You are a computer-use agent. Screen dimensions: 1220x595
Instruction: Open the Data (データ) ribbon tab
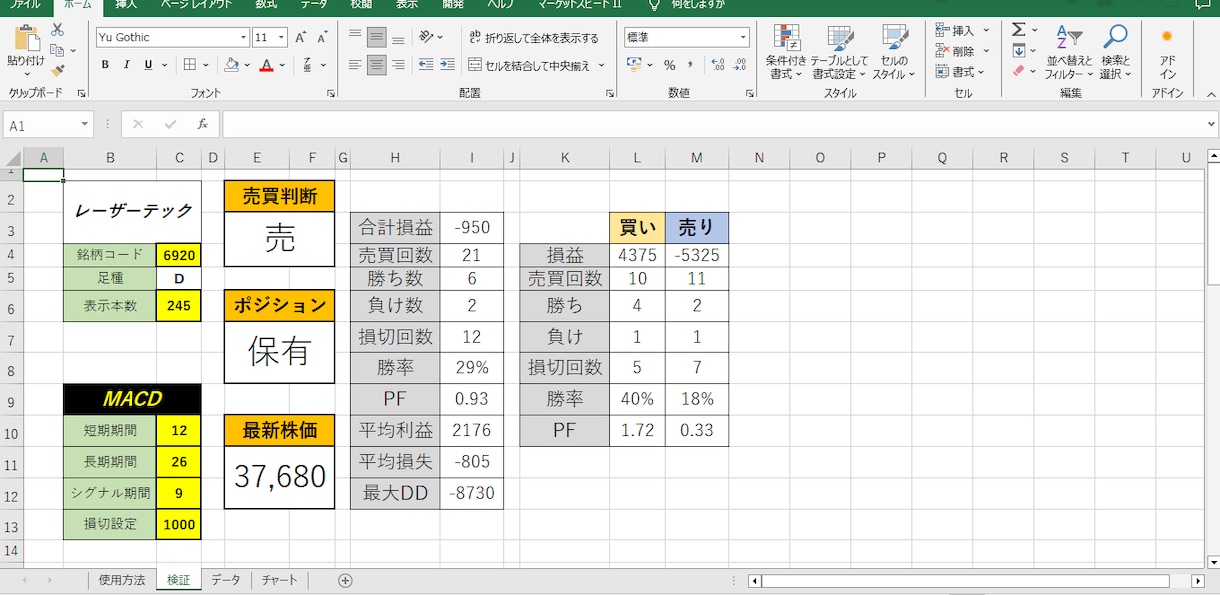tap(313, 4)
